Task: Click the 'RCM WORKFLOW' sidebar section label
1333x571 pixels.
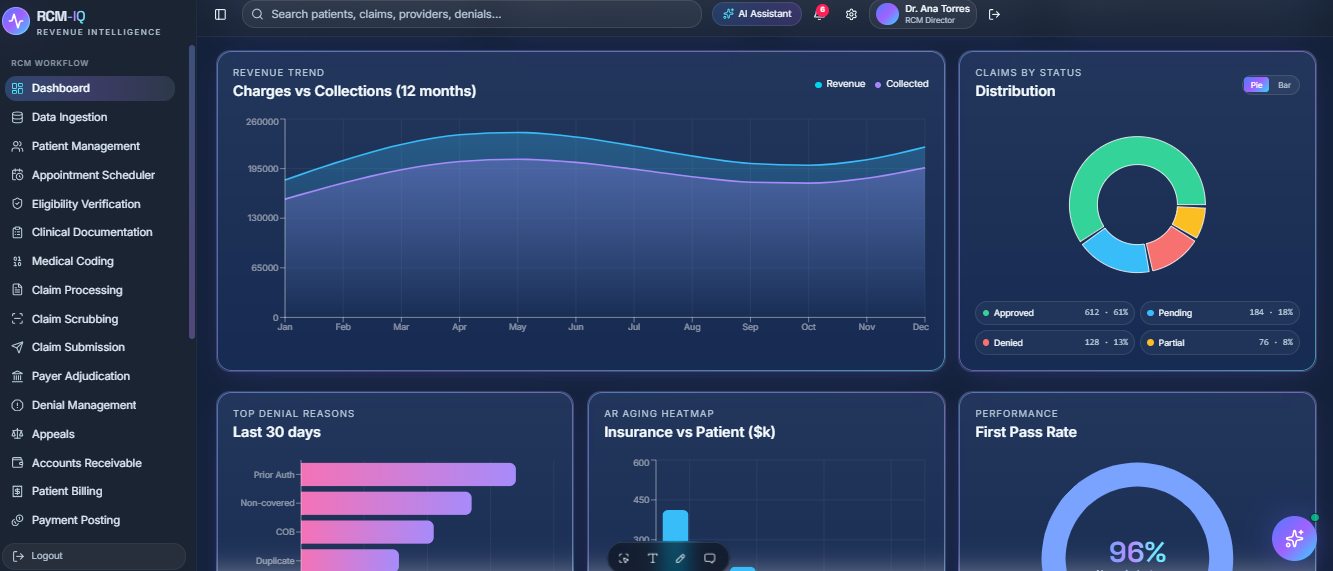Action: click(x=50, y=63)
